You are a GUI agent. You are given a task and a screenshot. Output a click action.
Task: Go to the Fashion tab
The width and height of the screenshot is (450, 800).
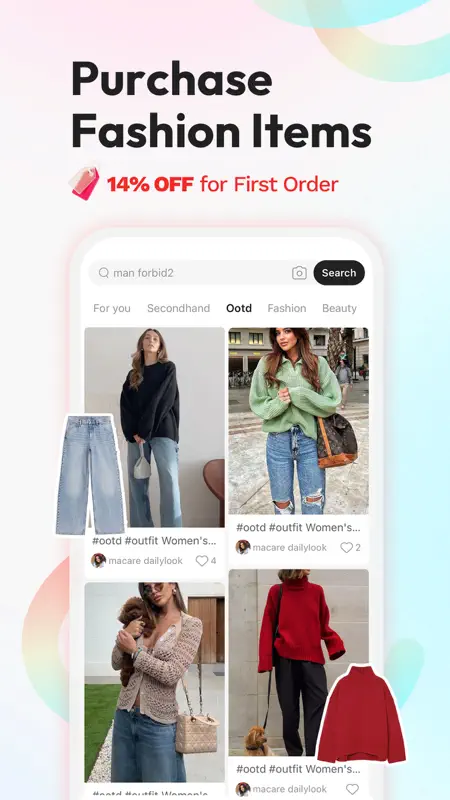pyautogui.click(x=287, y=308)
